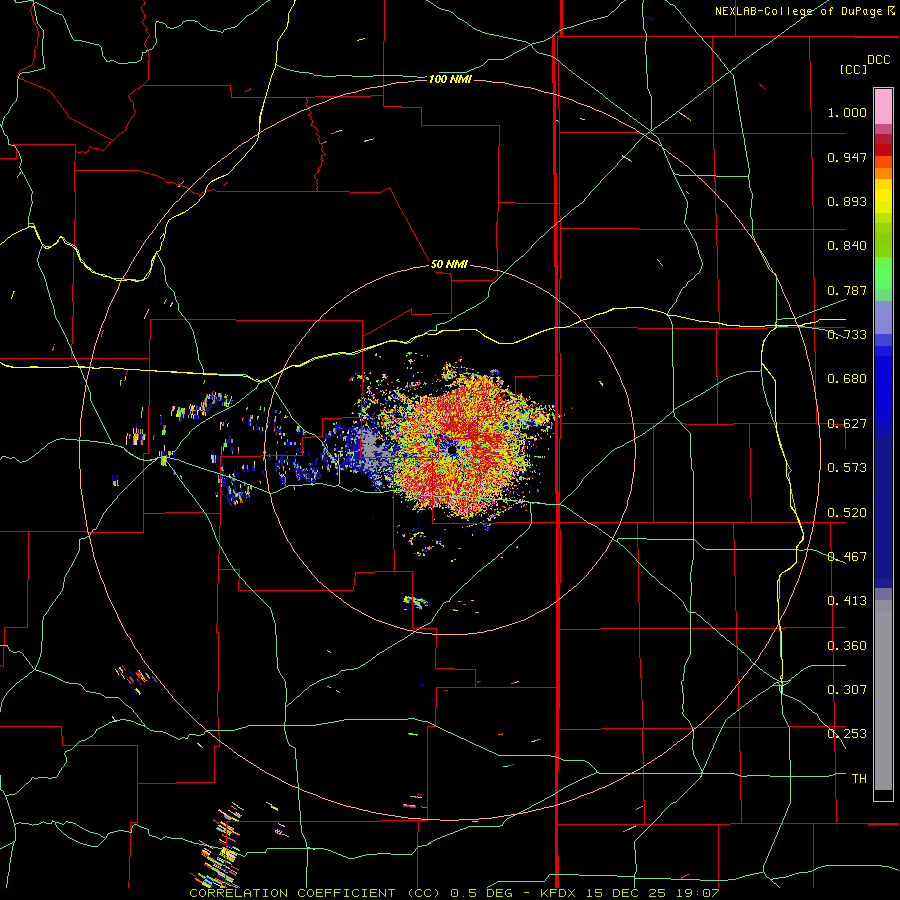The height and width of the screenshot is (900, 900).
Task: Pick the gray segment of the color bar
Action: click(883, 695)
